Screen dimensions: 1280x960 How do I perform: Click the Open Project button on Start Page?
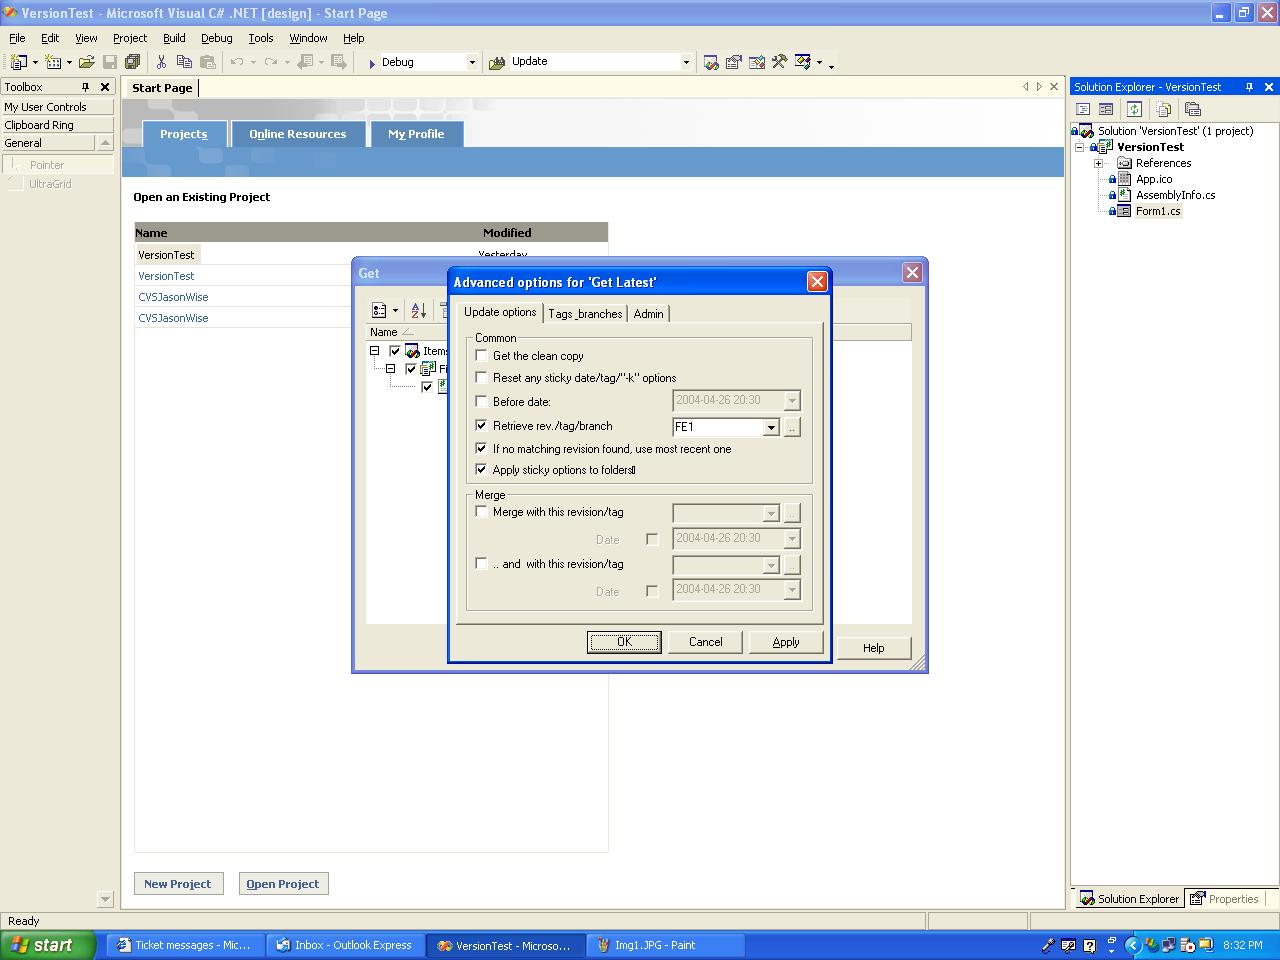click(283, 884)
